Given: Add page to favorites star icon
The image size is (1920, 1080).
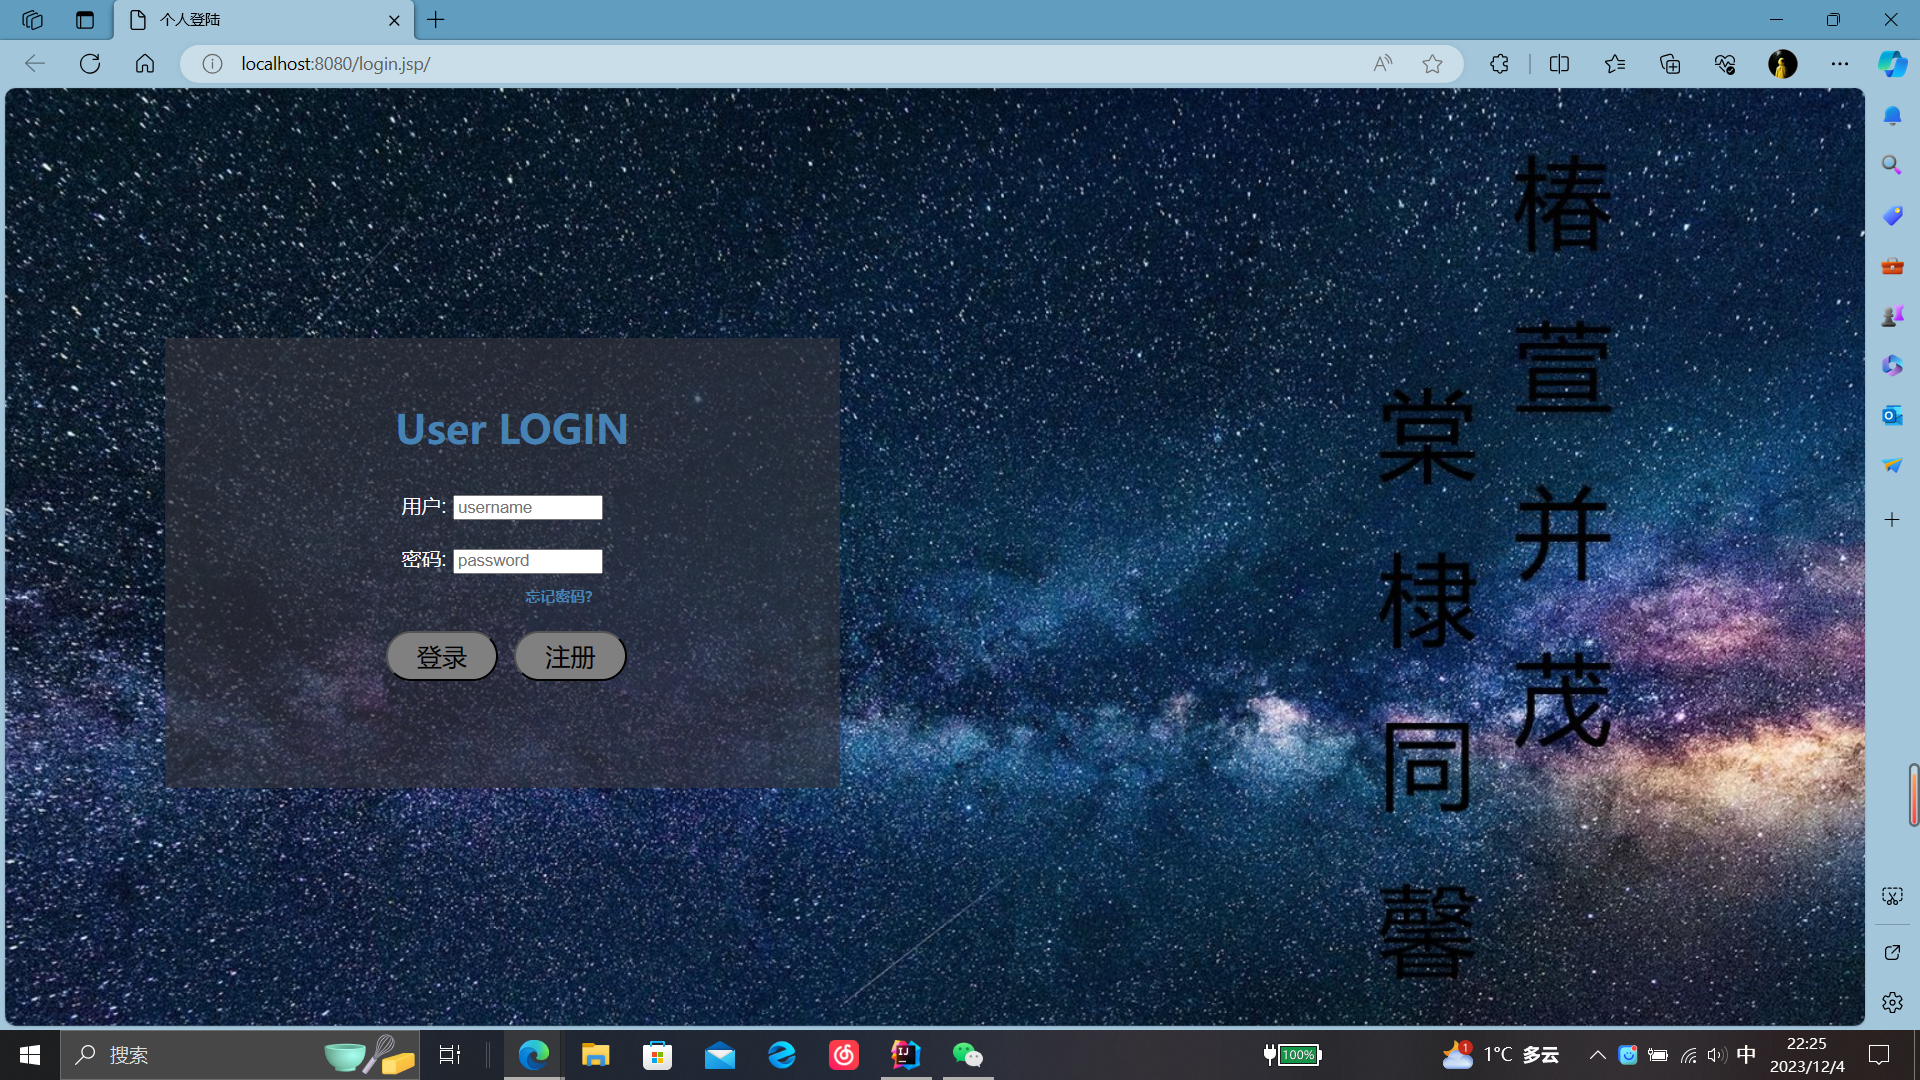Looking at the screenshot, I should point(1432,64).
